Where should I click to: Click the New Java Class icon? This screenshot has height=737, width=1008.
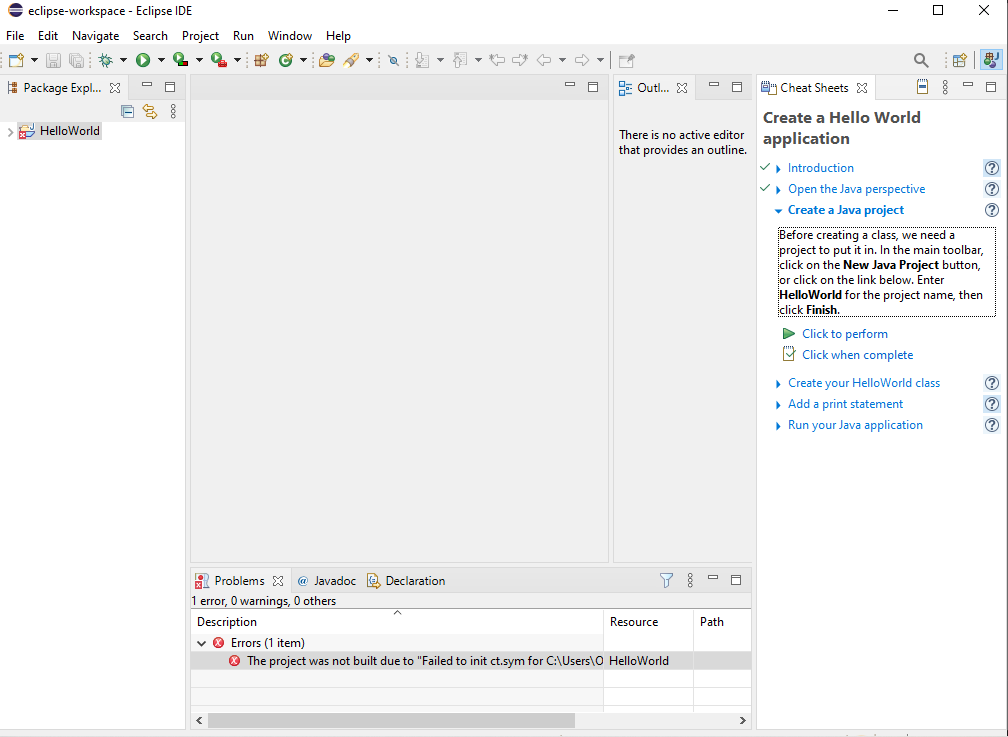coord(285,60)
